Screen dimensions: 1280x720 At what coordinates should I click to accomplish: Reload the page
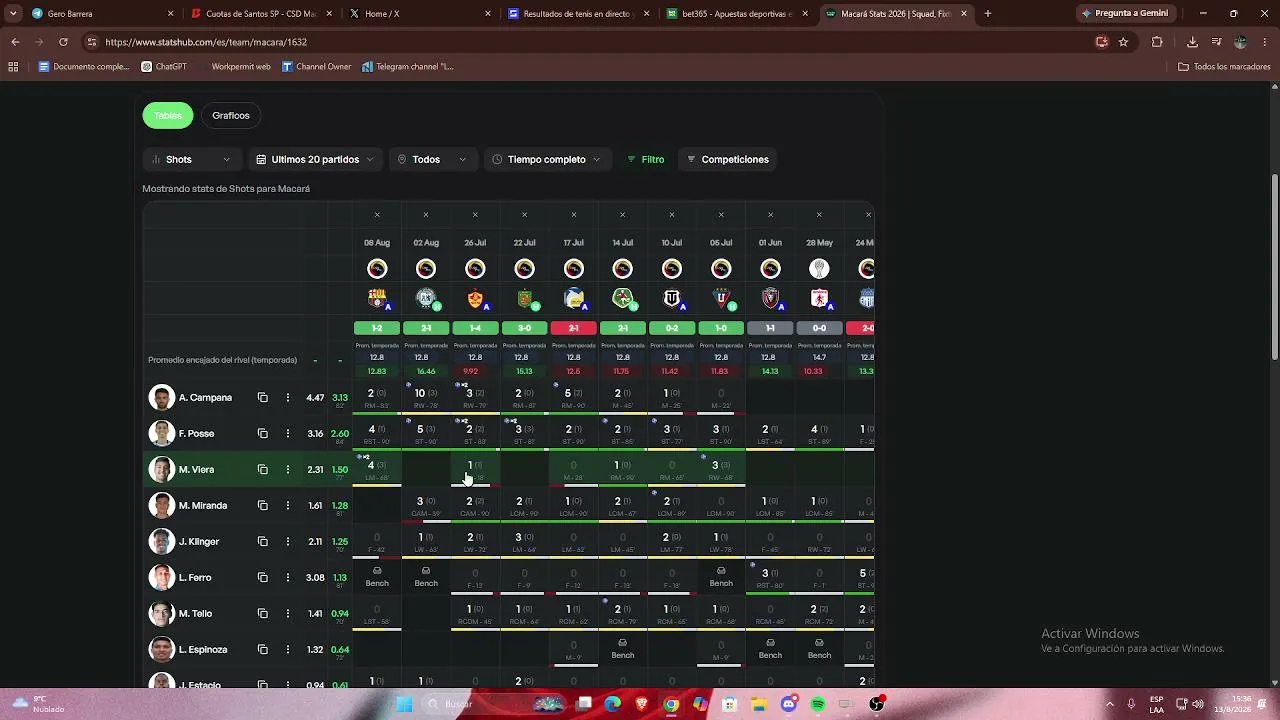click(x=63, y=42)
